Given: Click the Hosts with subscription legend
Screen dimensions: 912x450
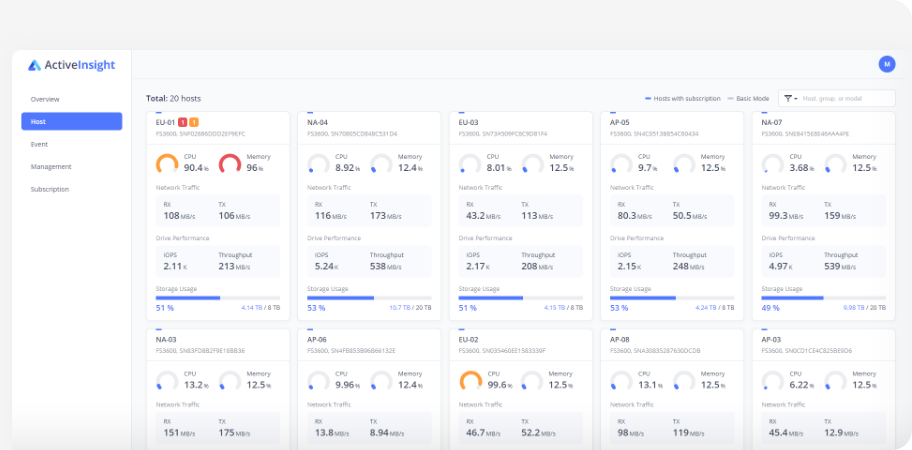Looking at the screenshot, I should click(683, 99).
